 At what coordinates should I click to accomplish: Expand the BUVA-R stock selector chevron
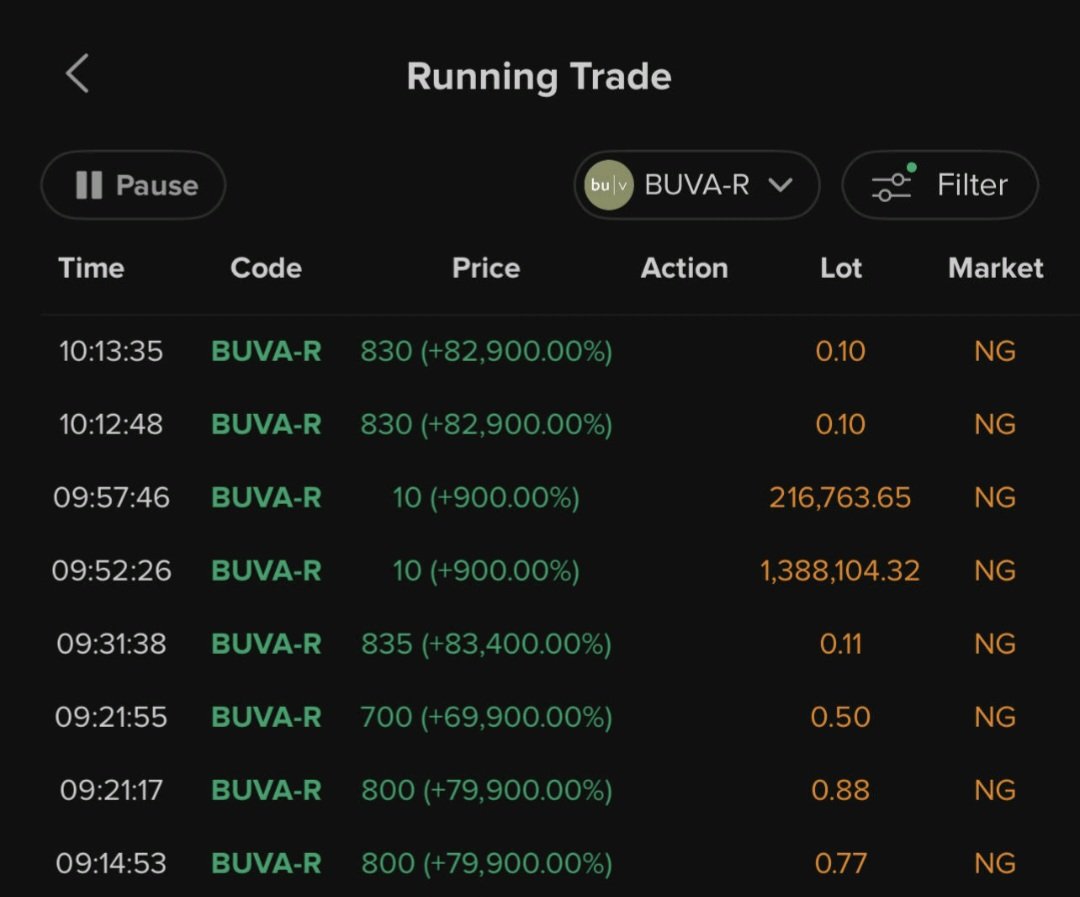780,185
